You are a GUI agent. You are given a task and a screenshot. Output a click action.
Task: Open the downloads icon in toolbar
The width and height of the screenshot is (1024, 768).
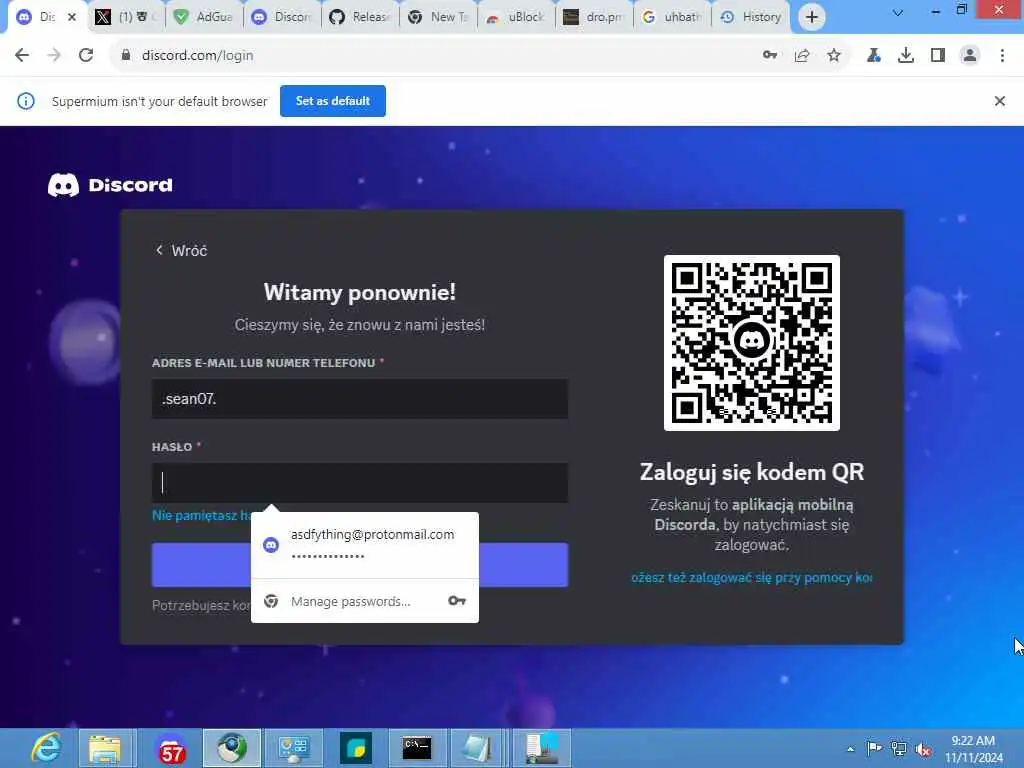[906, 56]
